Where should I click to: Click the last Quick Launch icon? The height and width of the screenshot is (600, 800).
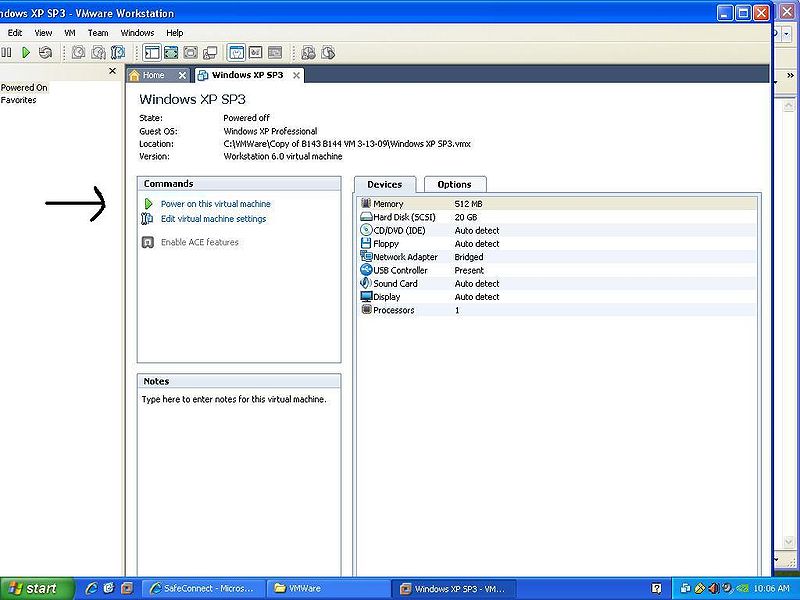coord(127,589)
